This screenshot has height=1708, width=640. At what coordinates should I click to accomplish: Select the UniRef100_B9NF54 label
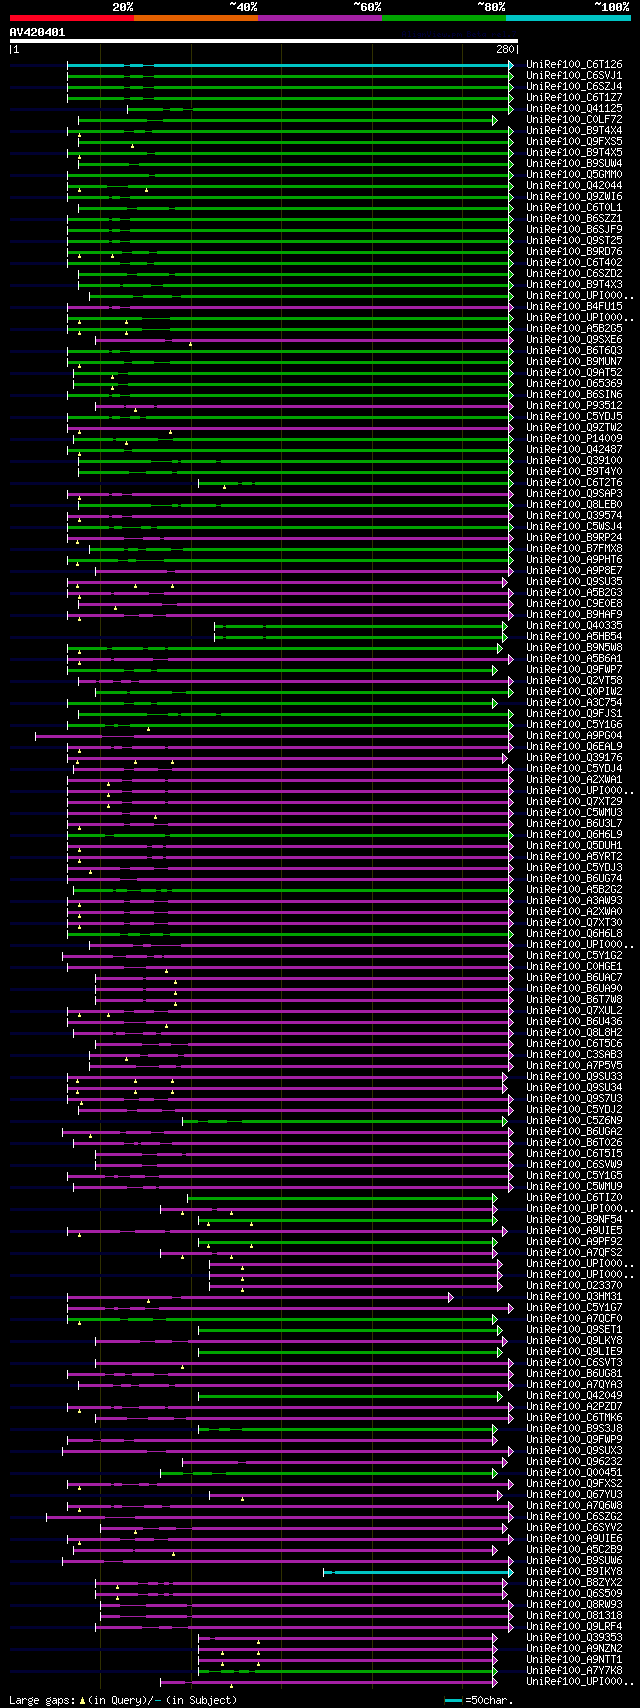pos(574,1220)
